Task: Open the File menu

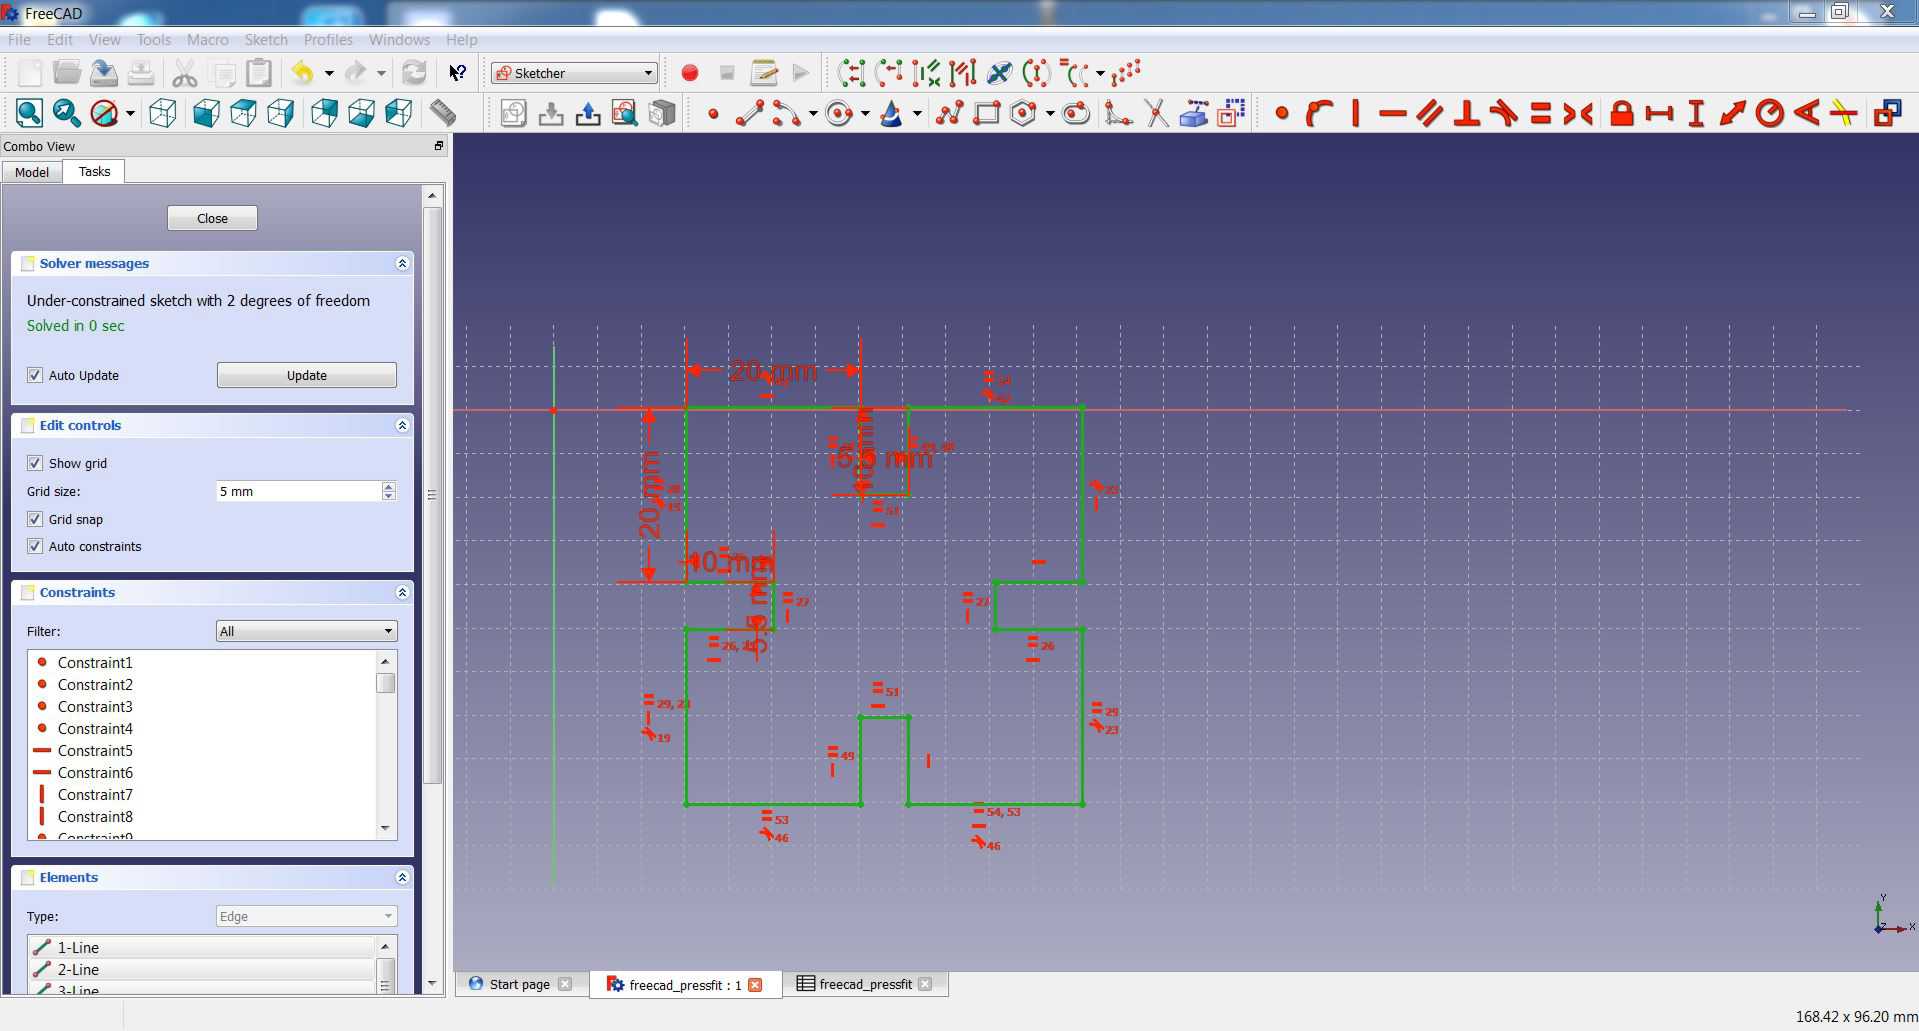Action: click(19, 40)
